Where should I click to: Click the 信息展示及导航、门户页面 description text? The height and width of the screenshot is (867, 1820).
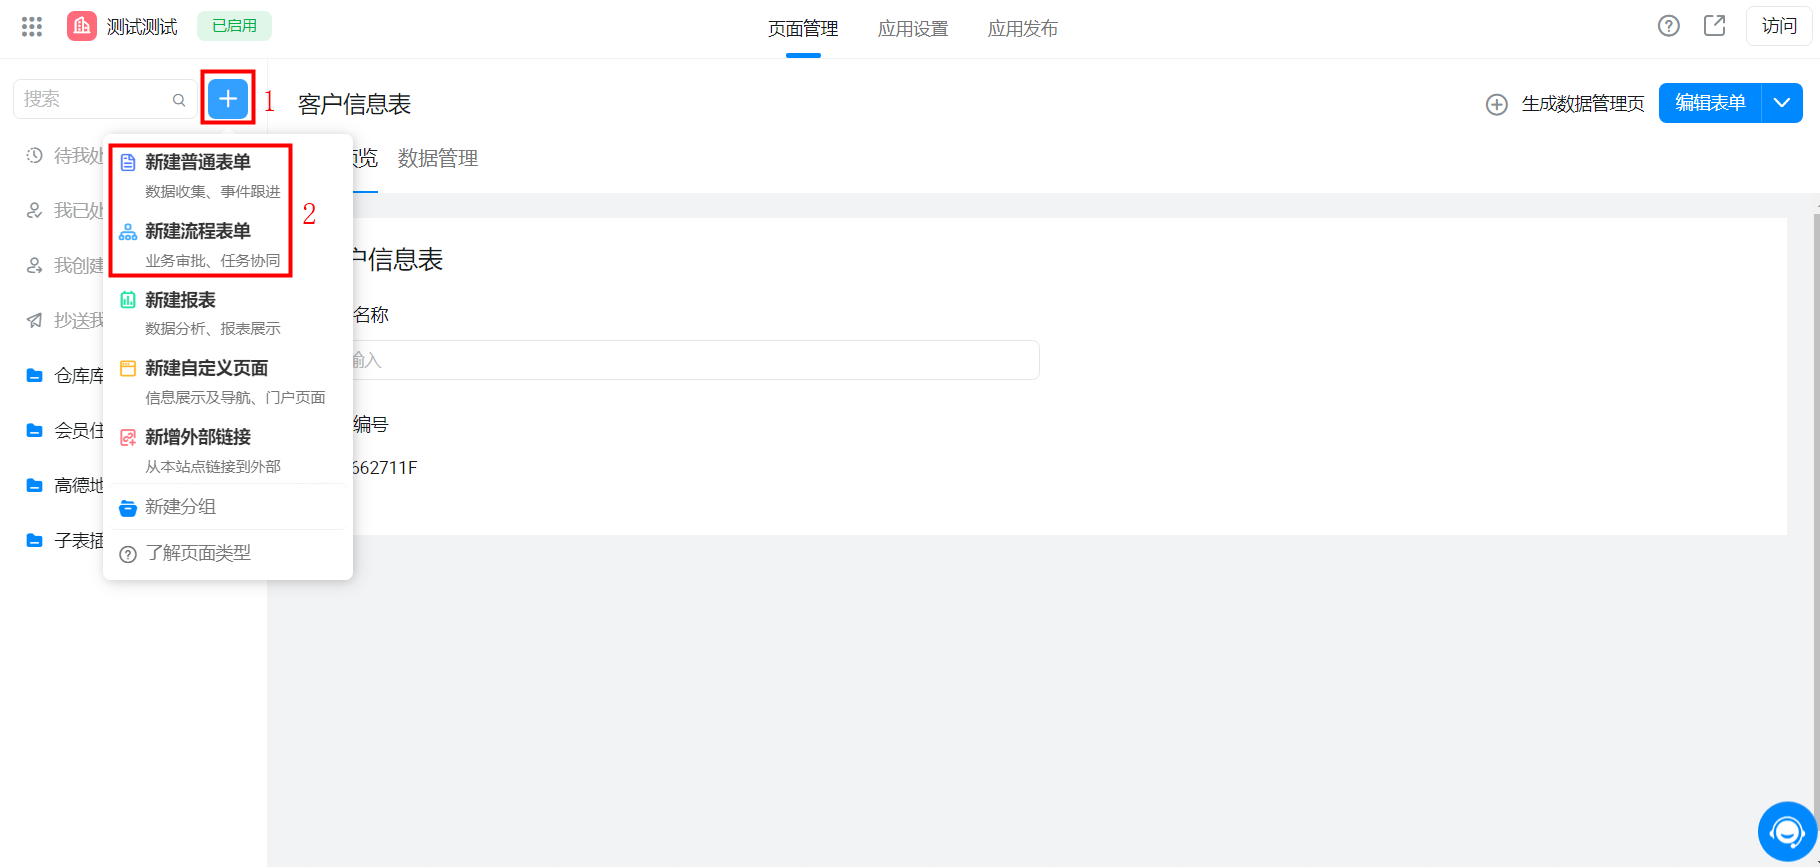tap(235, 397)
